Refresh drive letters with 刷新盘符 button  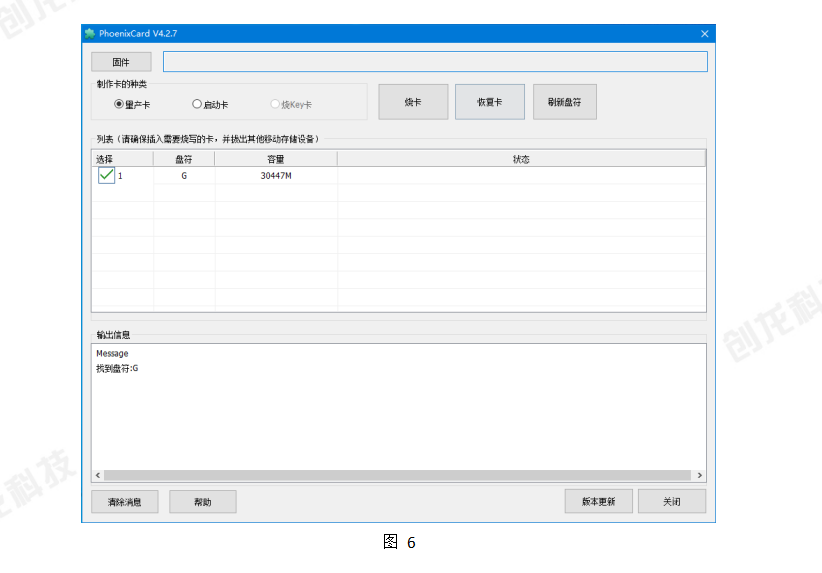pyautogui.click(x=565, y=102)
